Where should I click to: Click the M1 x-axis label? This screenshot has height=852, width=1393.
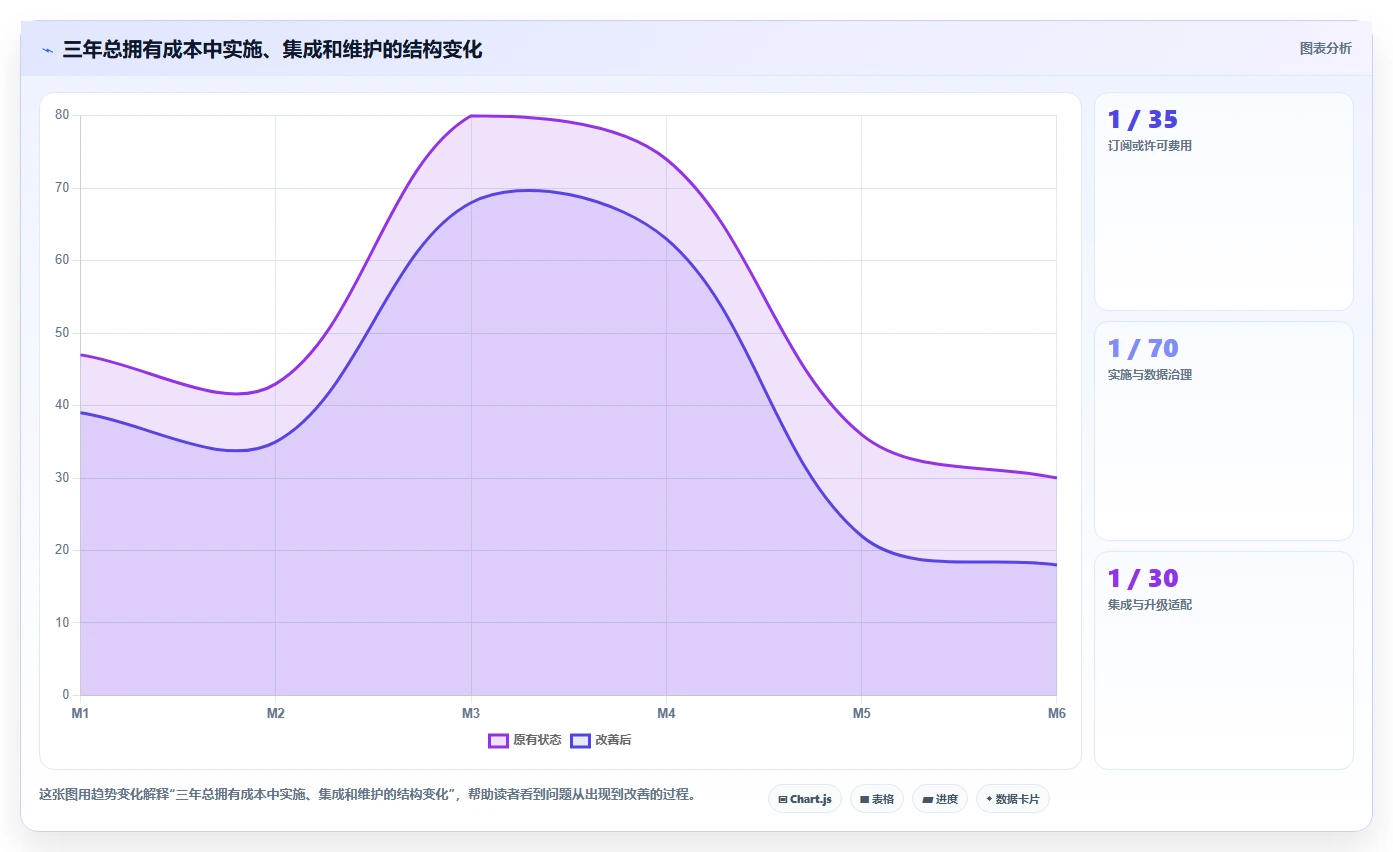(80, 713)
